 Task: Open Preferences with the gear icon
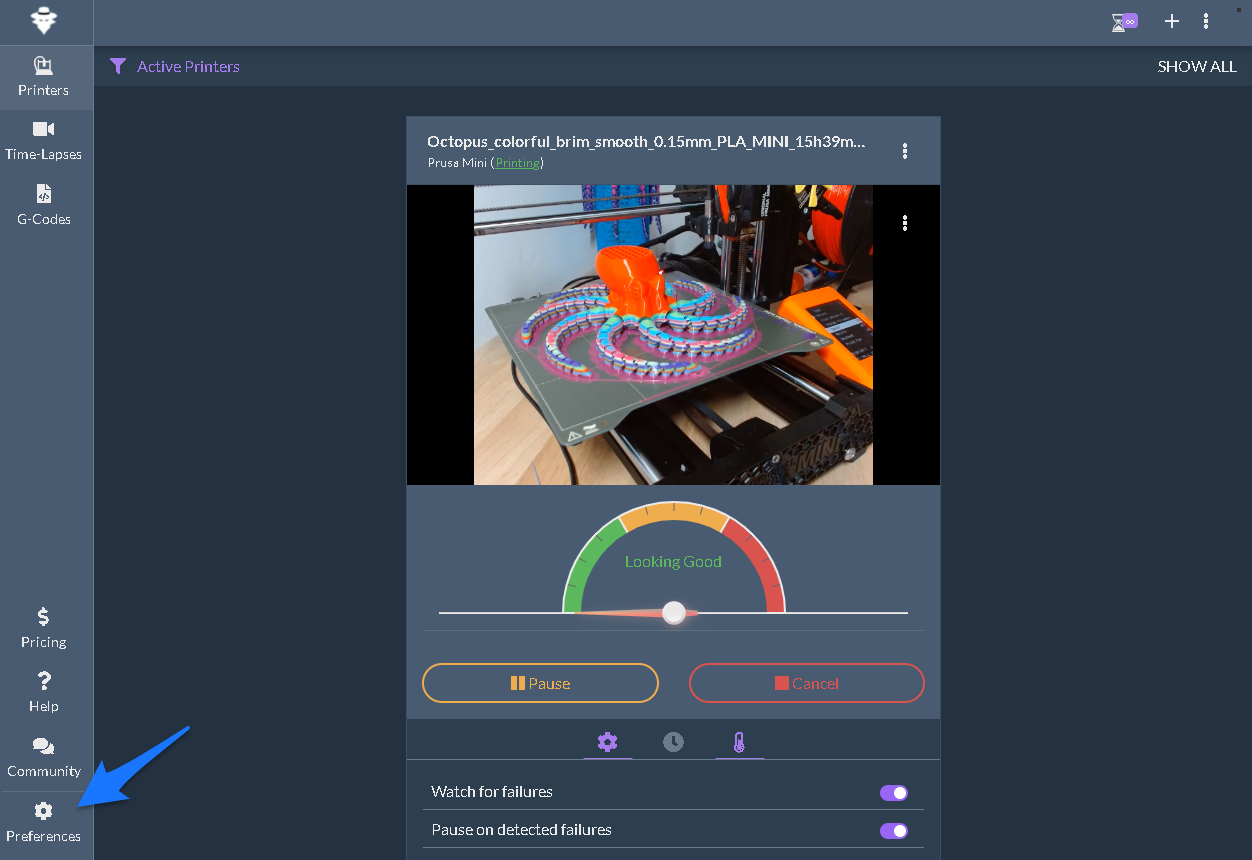[44, 822]
